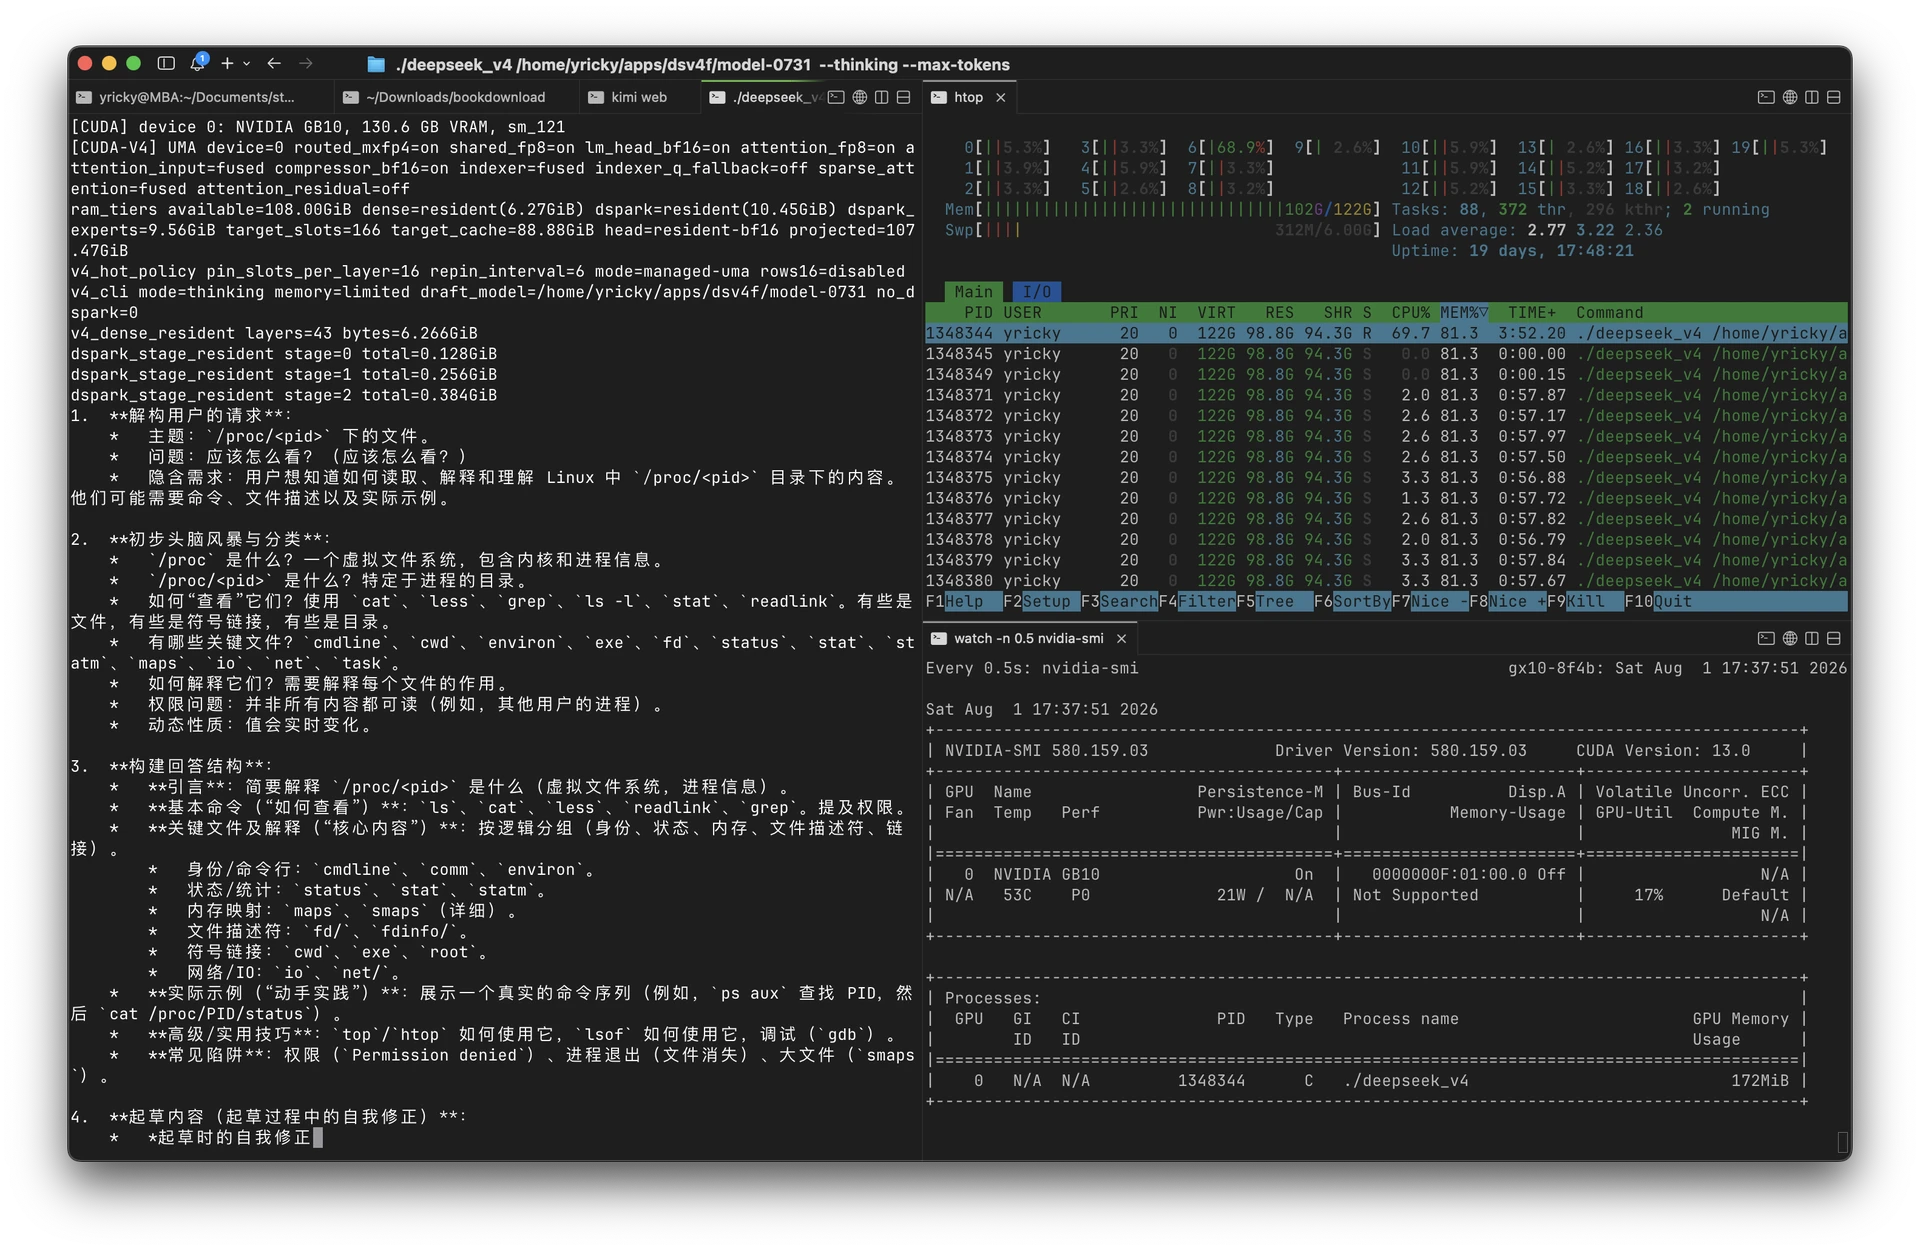Activate F4 Filter in htop footer
The image size is (1920, 1251).
pos(1196,601)
